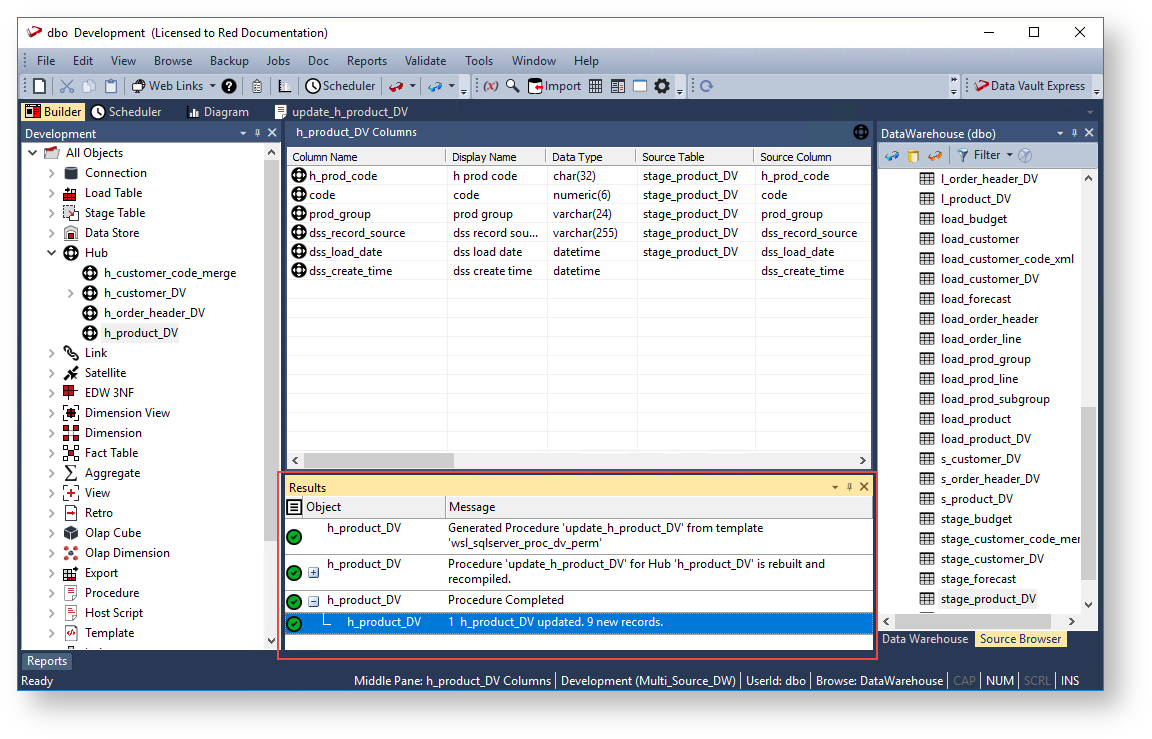The width and height of the screenshot is (1152, 739).
Task: Click the help question mark icon
Action: [229, 86]
